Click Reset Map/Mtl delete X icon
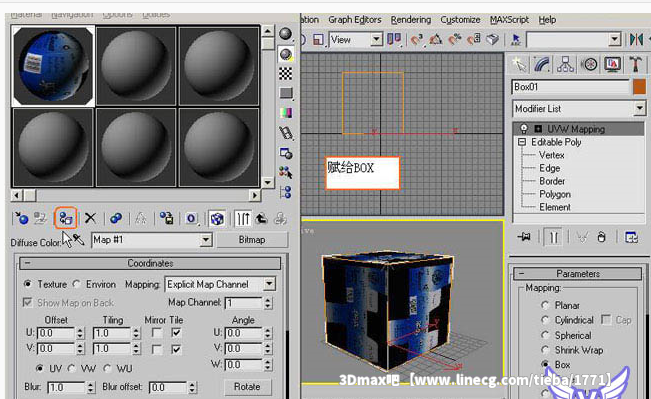 tap(90, 218)
